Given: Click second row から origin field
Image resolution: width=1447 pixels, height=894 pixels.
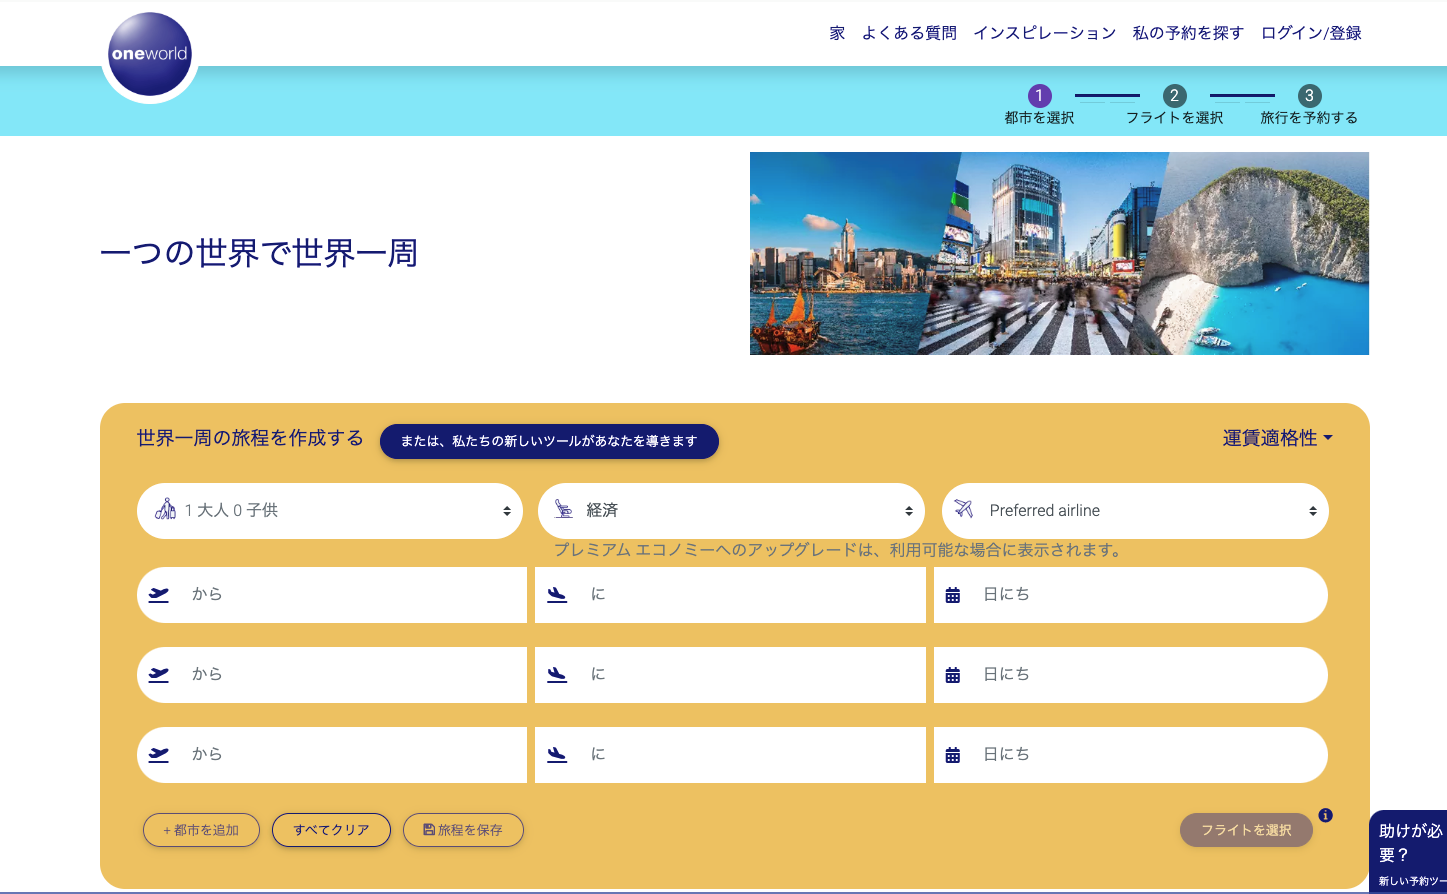Looking at the screenshot, I should pyautogui.click(x=332, y=675).
